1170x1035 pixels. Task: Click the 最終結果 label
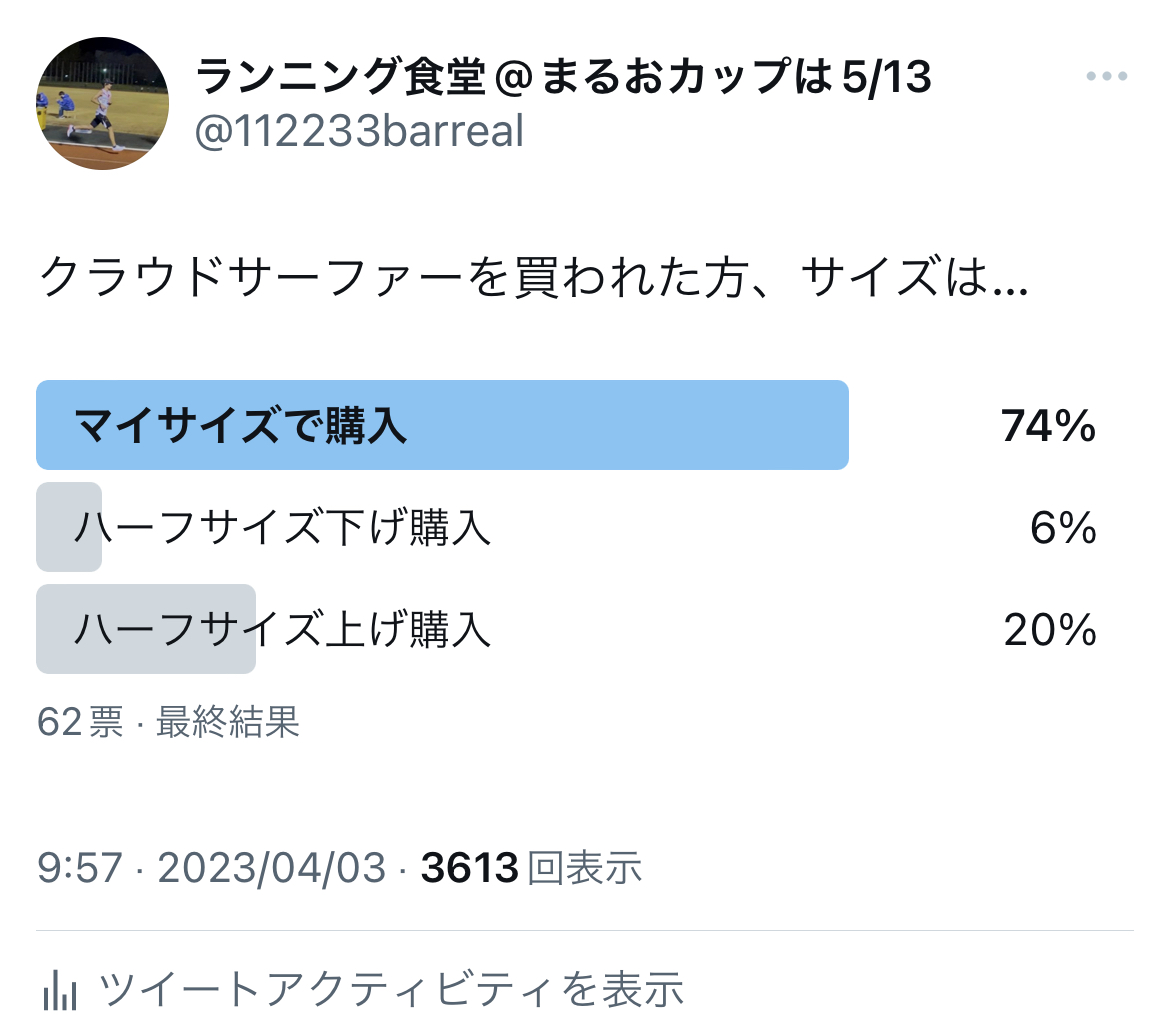[228, 722]
